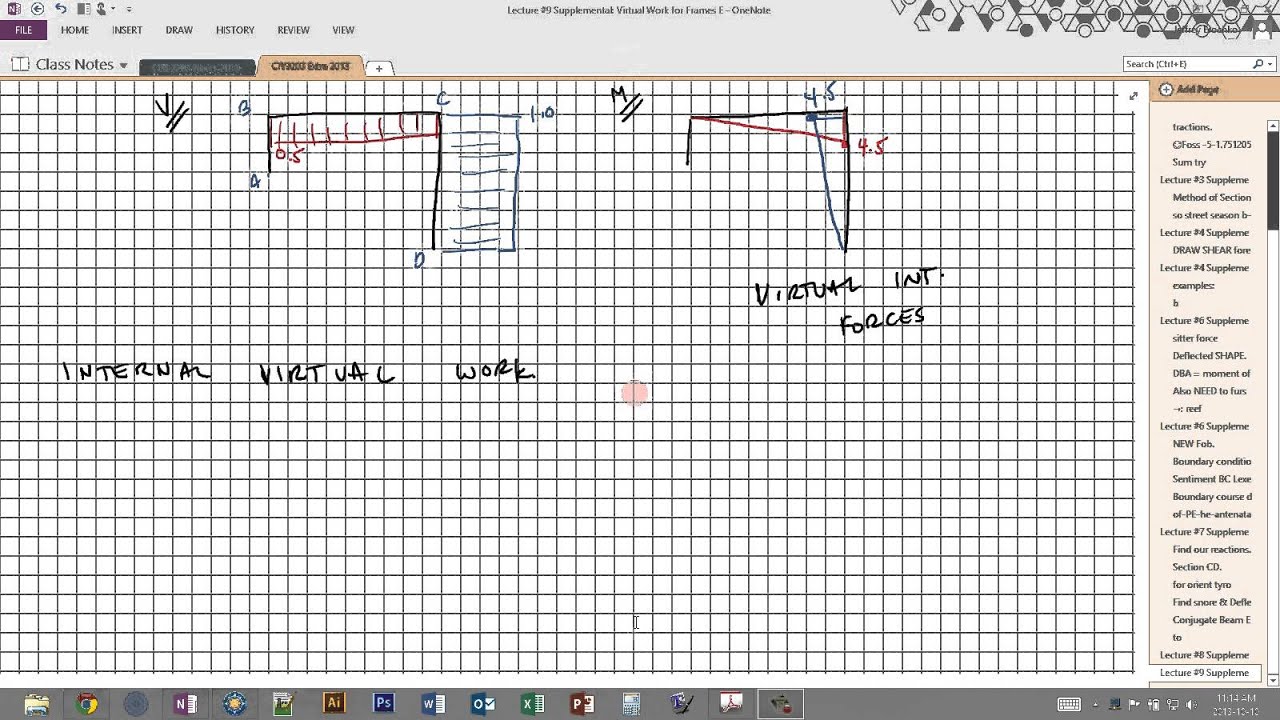Open the 'DBA = moment of' subpage
Viewport: 1280px width, 720px height.
click(1211, 373)
